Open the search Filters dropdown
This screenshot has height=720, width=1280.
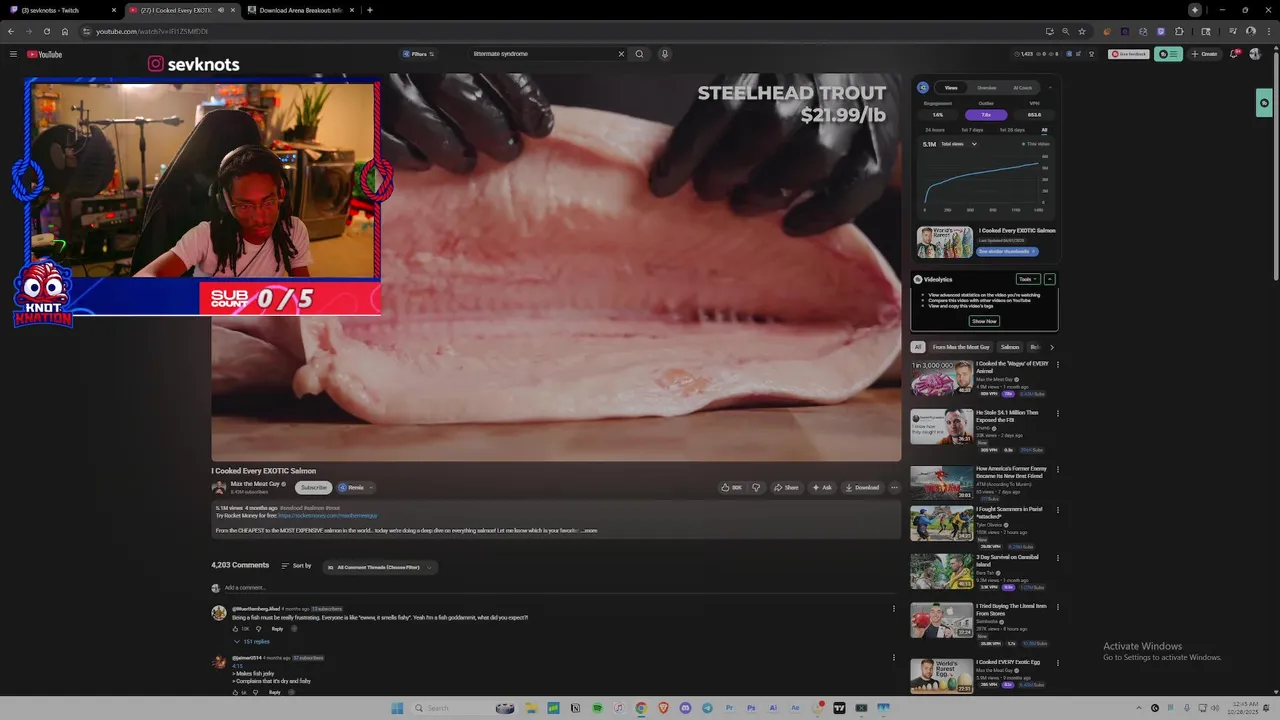[x=418, y=54]
